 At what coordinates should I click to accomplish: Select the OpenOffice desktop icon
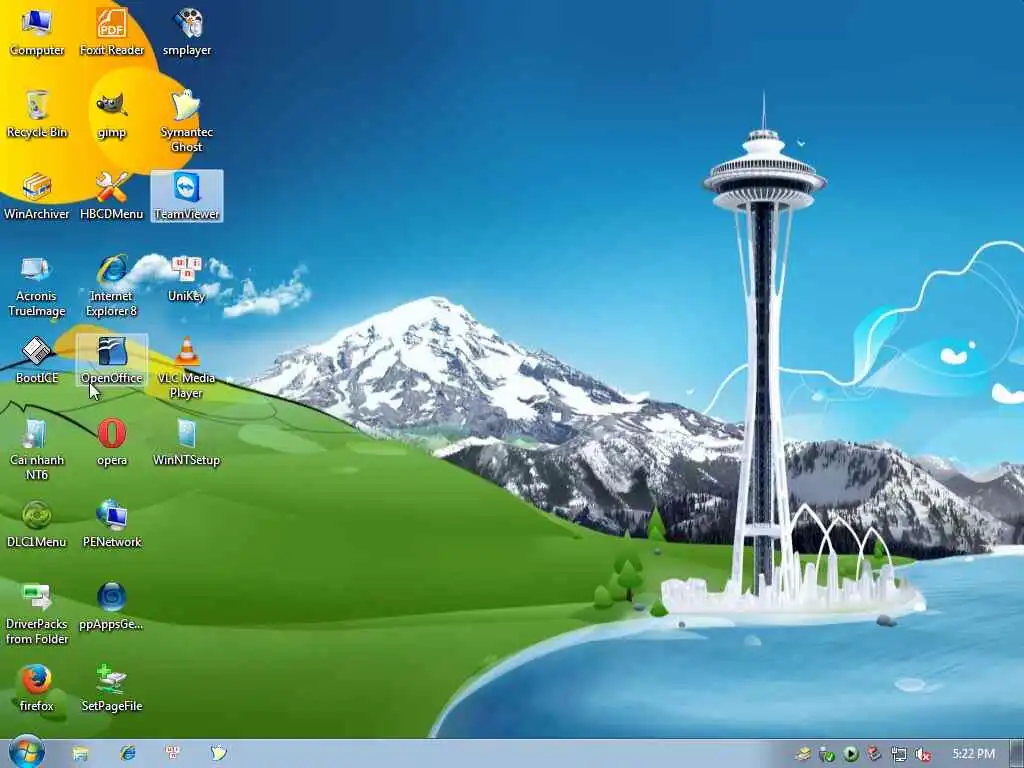tap(112, 360)
